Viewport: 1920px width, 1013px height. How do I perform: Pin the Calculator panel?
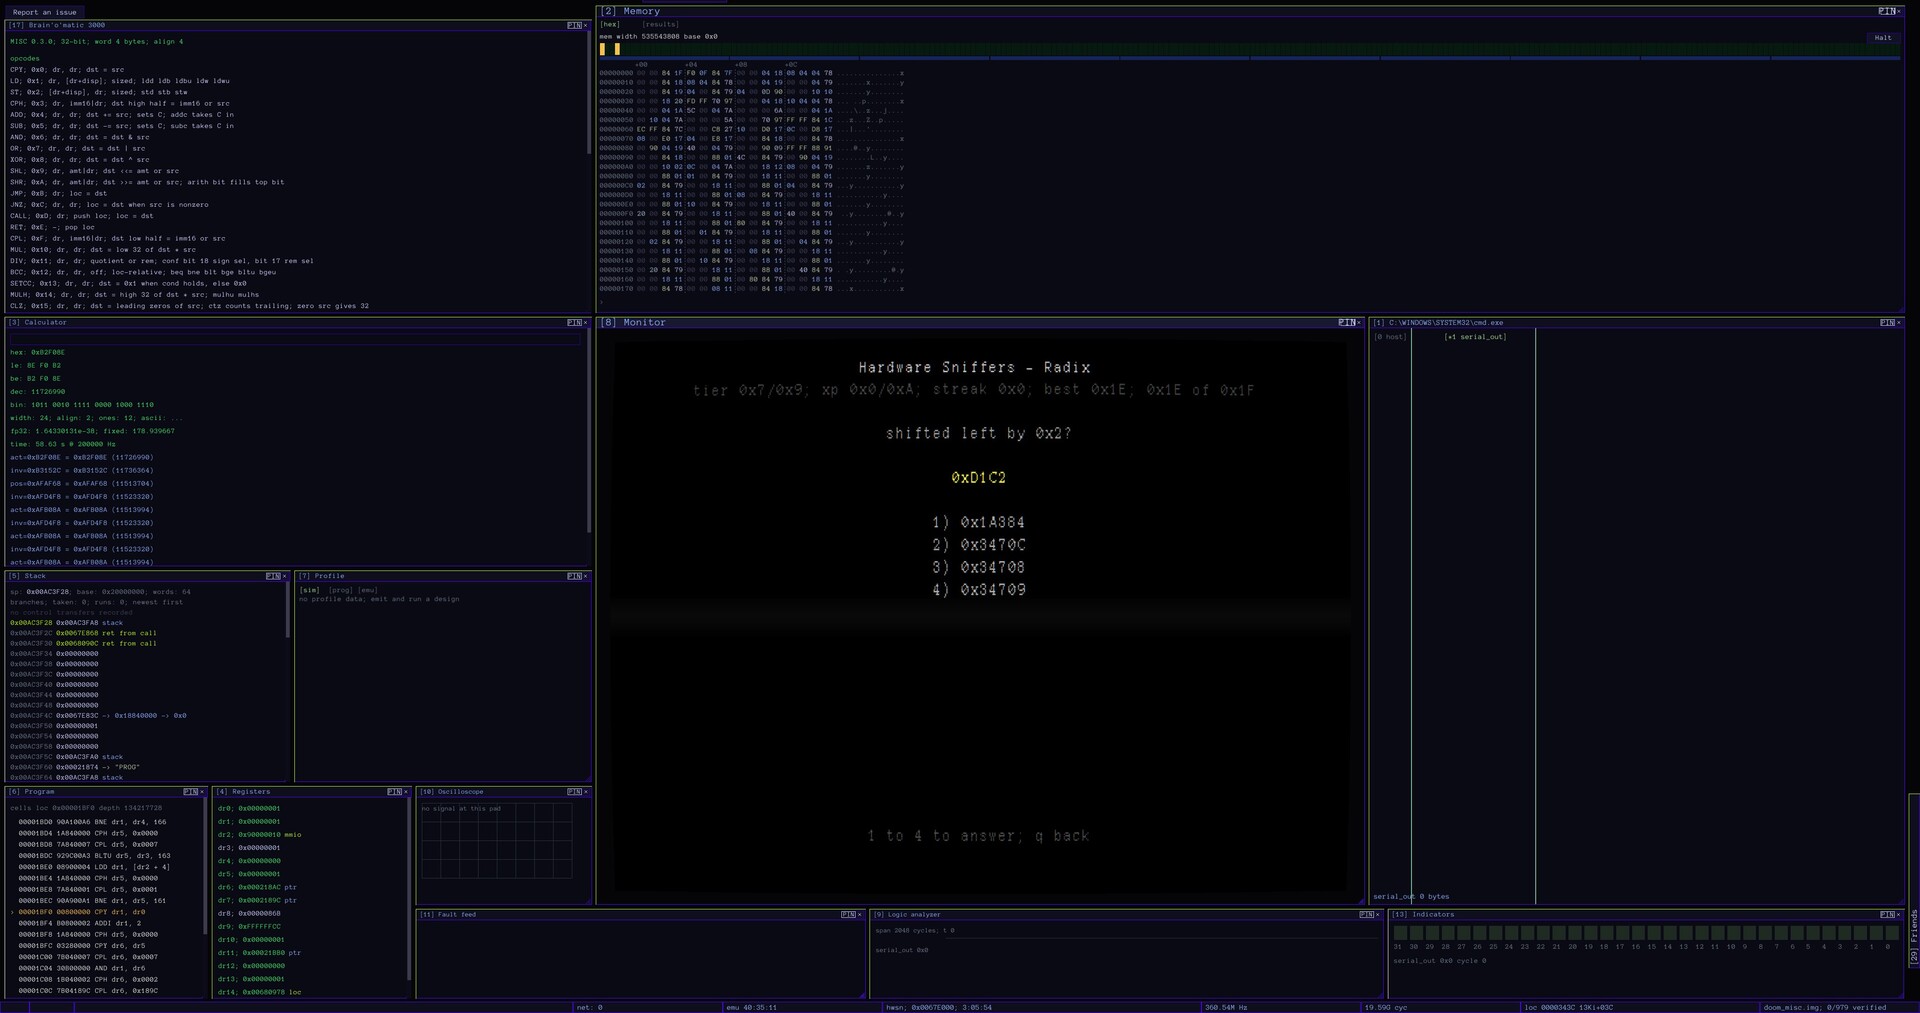point(574,322)
